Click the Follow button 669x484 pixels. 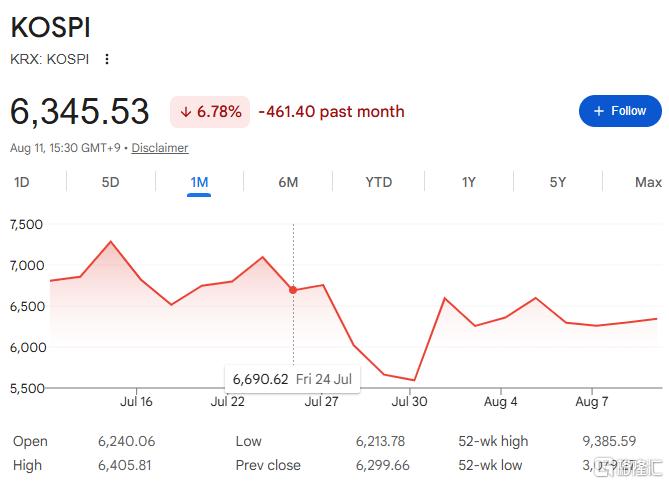(620, 111)
